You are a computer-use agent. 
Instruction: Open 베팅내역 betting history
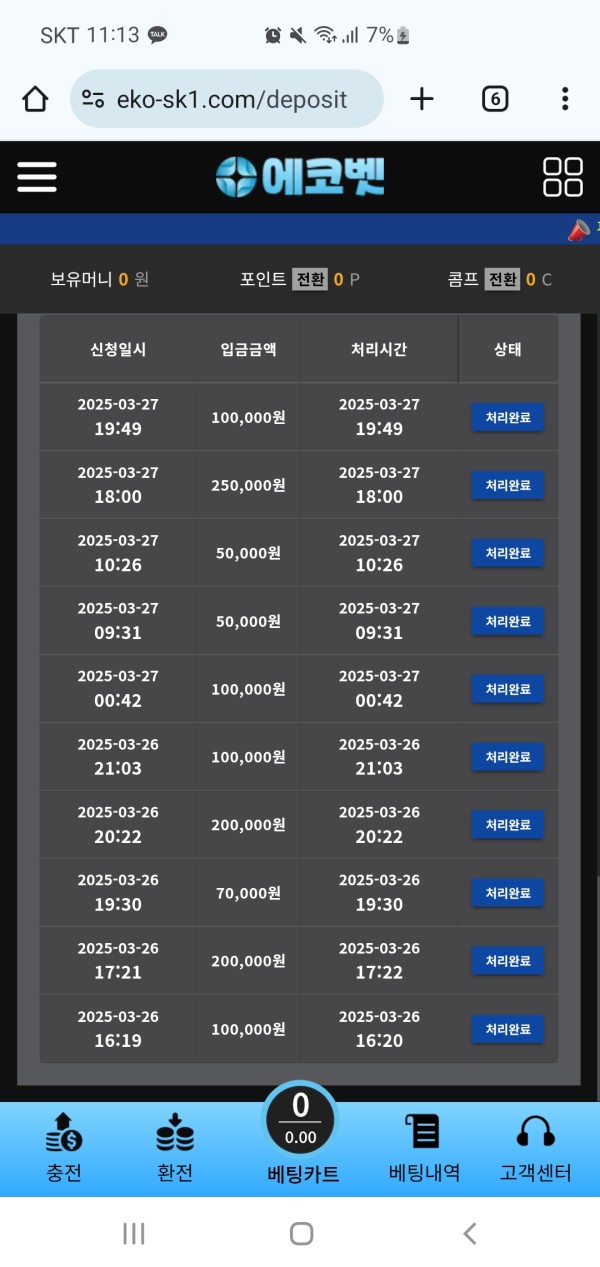pyautogui.click(x=424, y=1148)
